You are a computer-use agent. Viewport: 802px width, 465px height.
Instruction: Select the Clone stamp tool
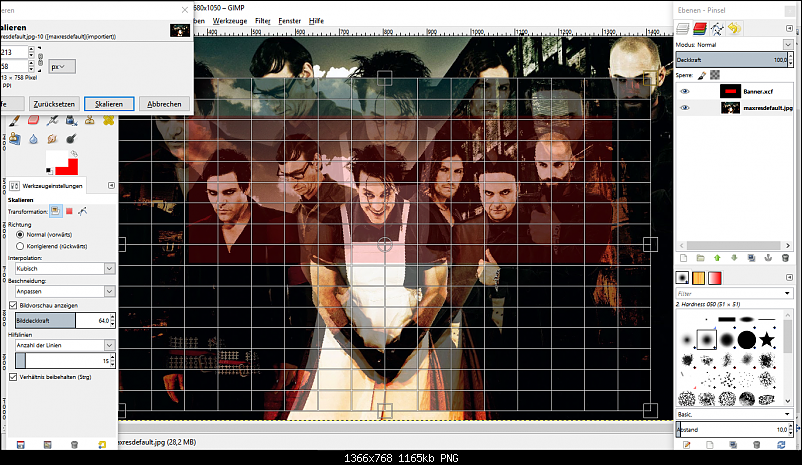tap(90, 120)
